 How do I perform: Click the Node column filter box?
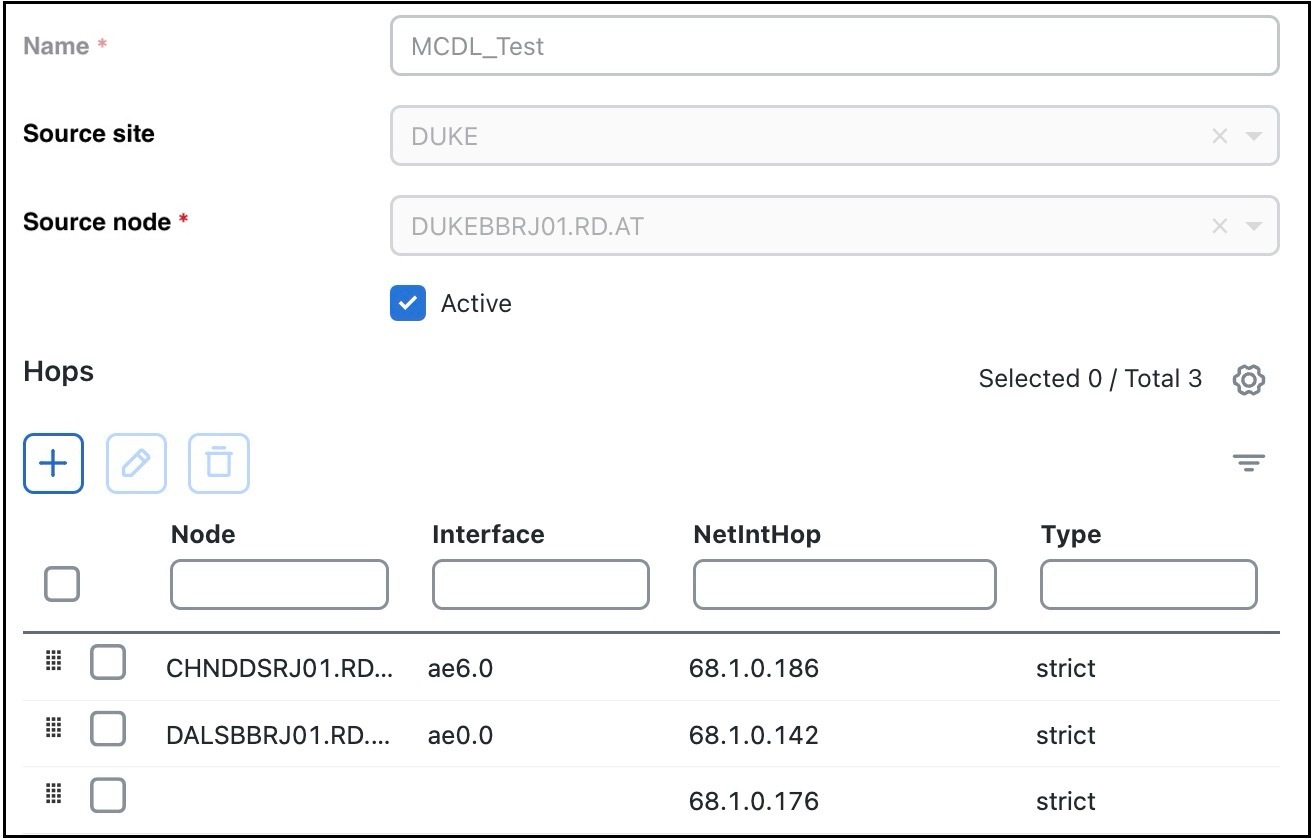pyautogui.click(x=278, y=584)
